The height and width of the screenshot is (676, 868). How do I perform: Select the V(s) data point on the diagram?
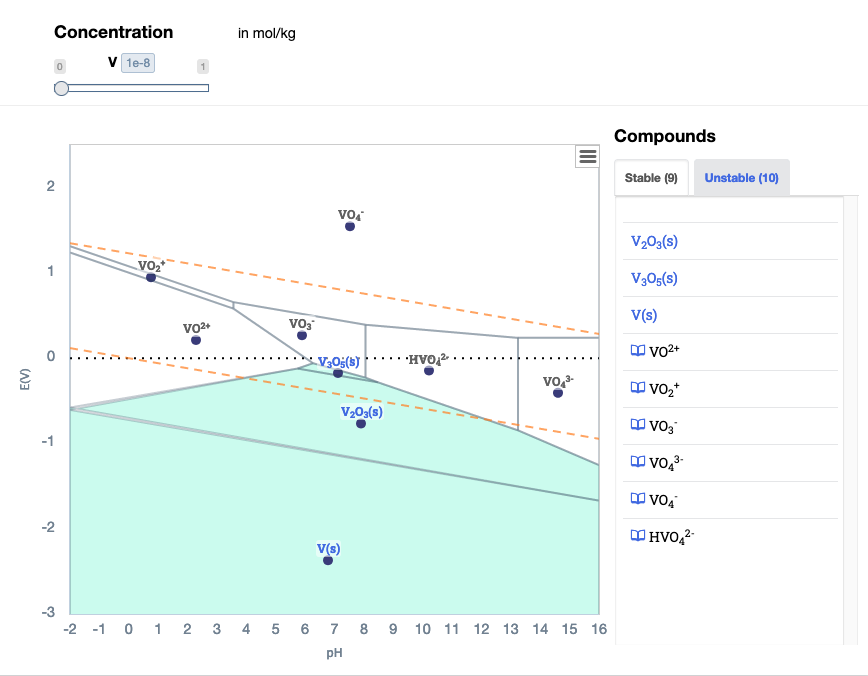point(328,559)
